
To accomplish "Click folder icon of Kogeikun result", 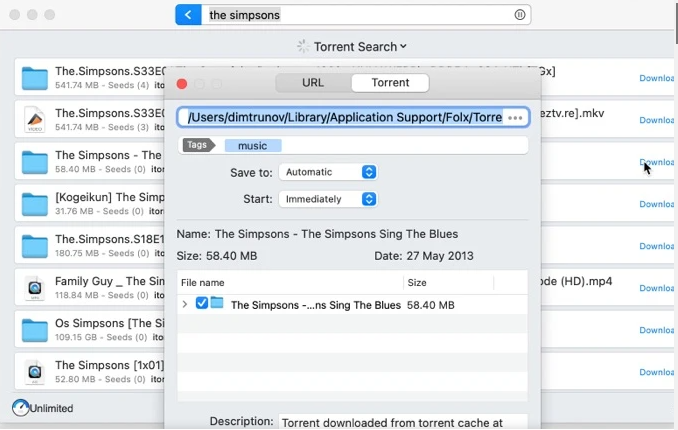I will (x=35, y=204).
